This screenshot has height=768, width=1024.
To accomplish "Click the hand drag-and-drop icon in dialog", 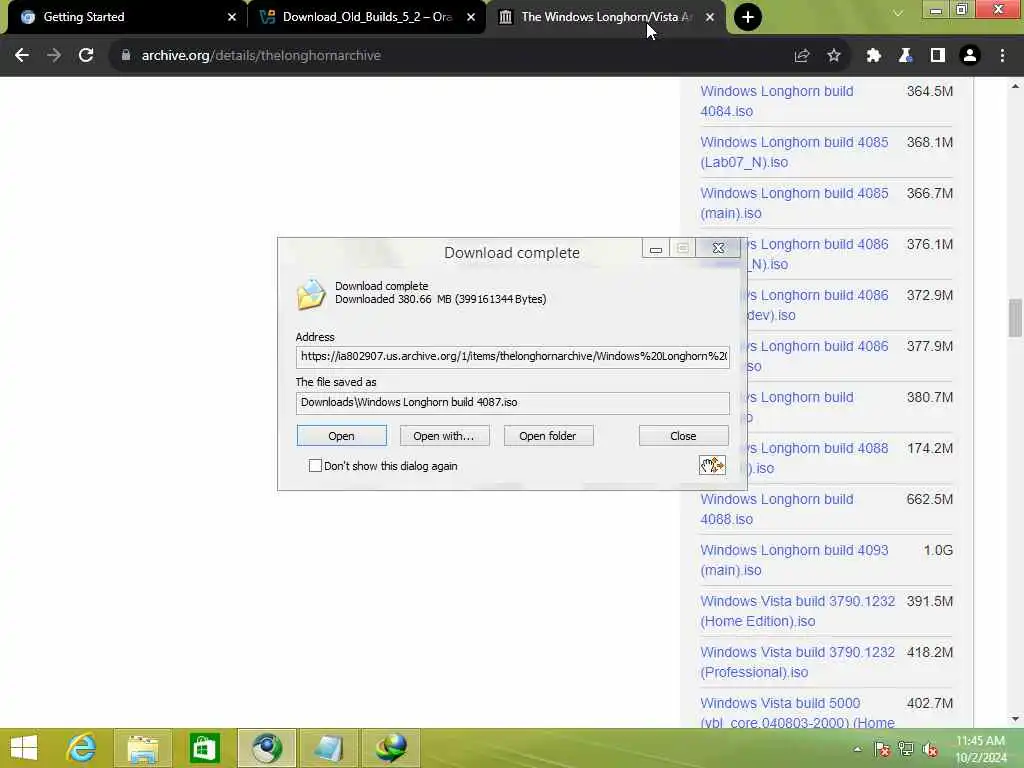I will pos(712,465).
